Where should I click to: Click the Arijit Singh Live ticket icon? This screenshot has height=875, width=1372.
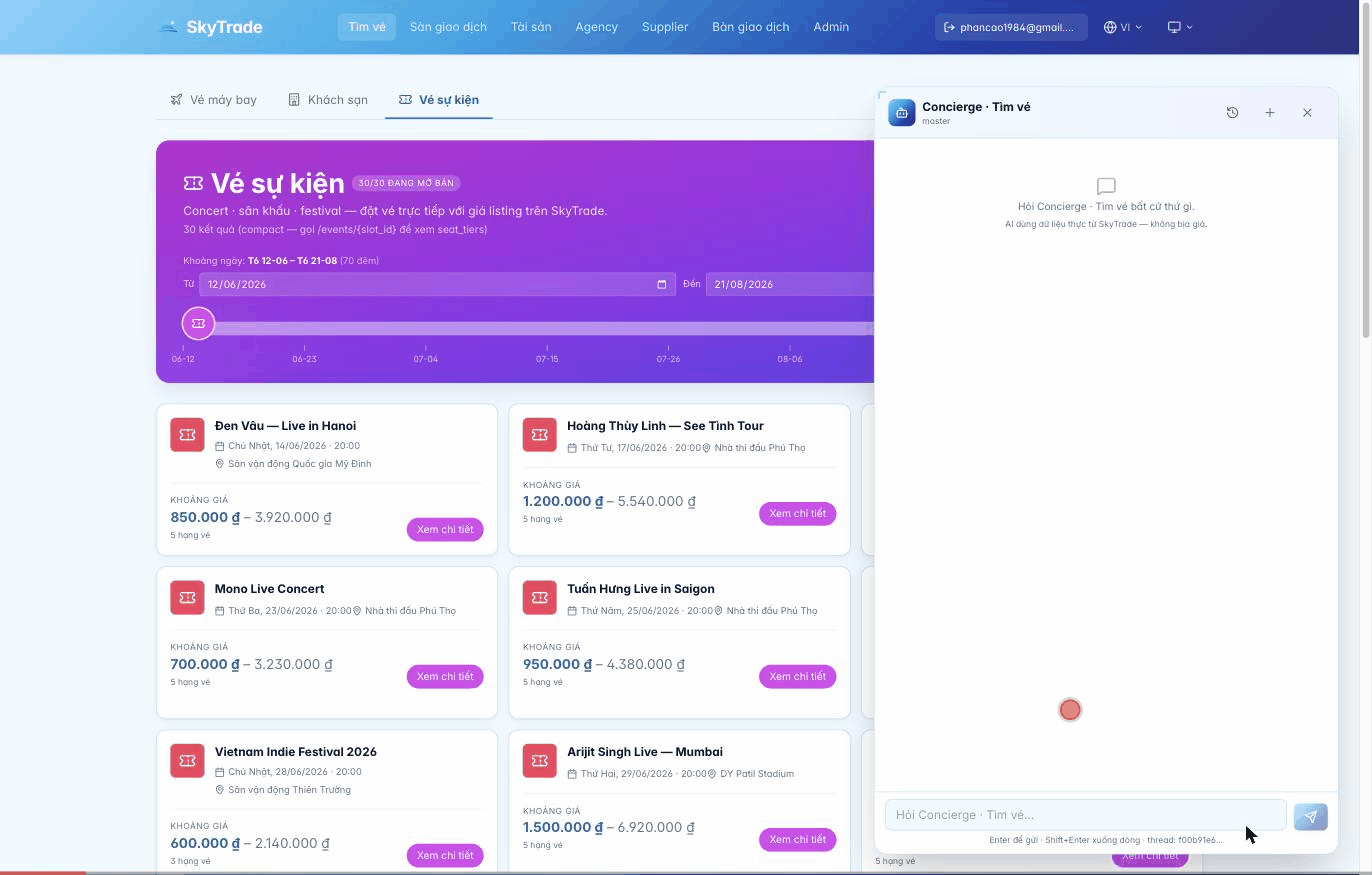540,761
